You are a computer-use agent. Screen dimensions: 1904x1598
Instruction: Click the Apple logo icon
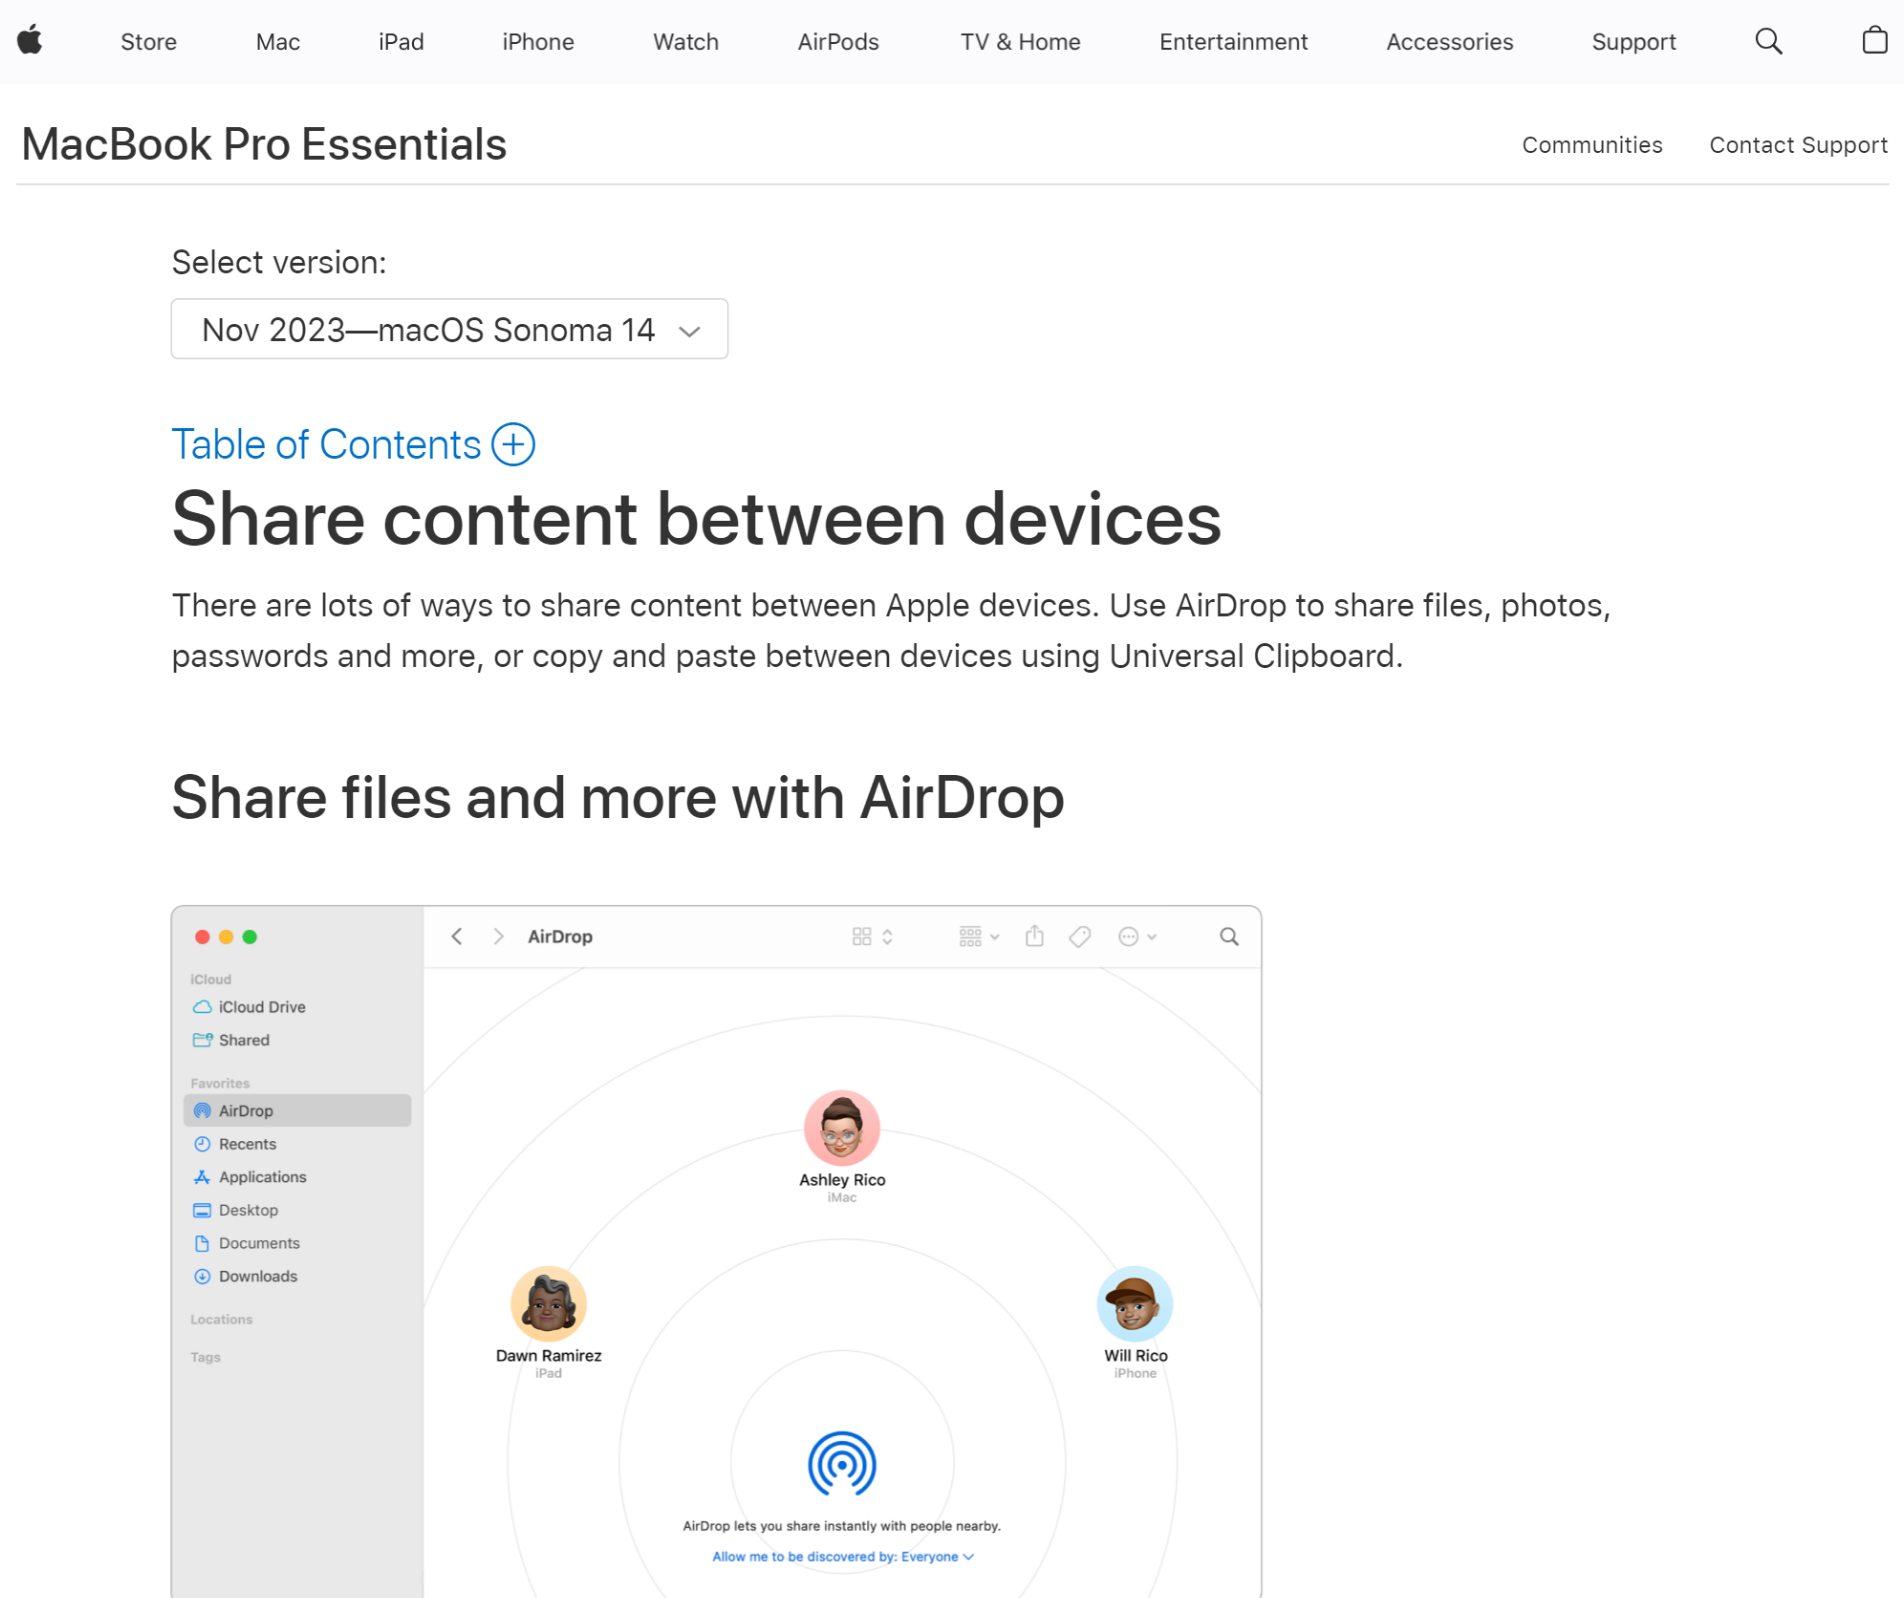pyautogui.click(x=30, y=41)
